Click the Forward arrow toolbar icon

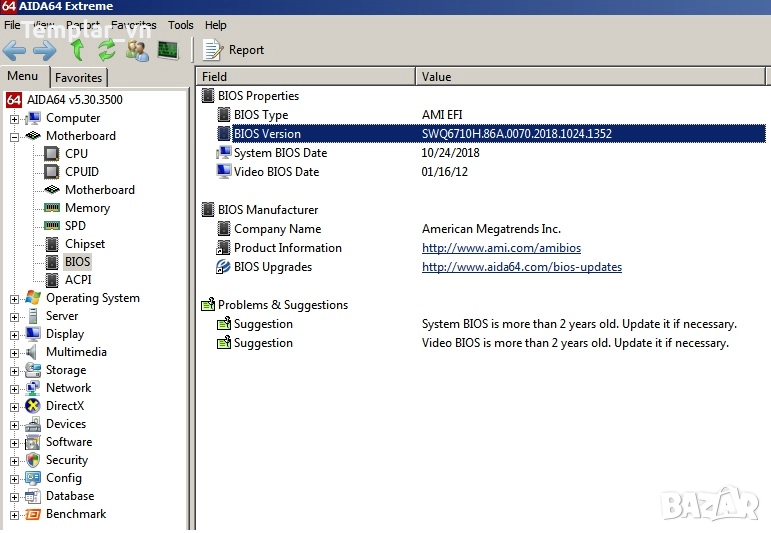[45, 50]
